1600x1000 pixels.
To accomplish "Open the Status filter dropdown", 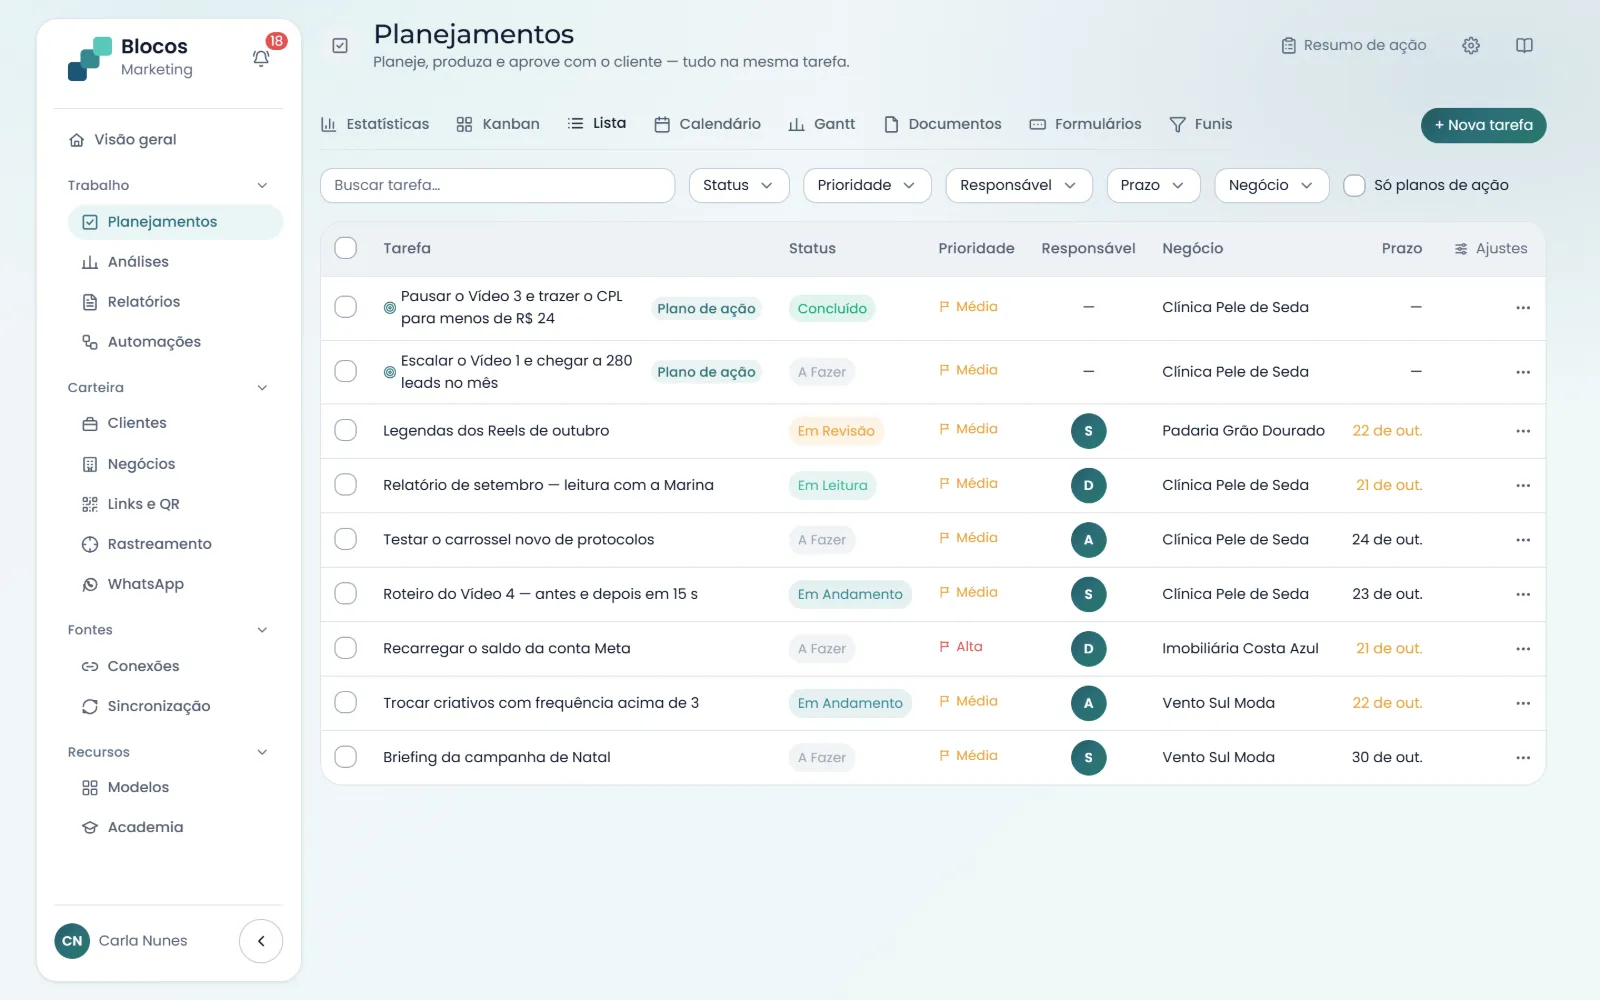I will click(739, 185).
